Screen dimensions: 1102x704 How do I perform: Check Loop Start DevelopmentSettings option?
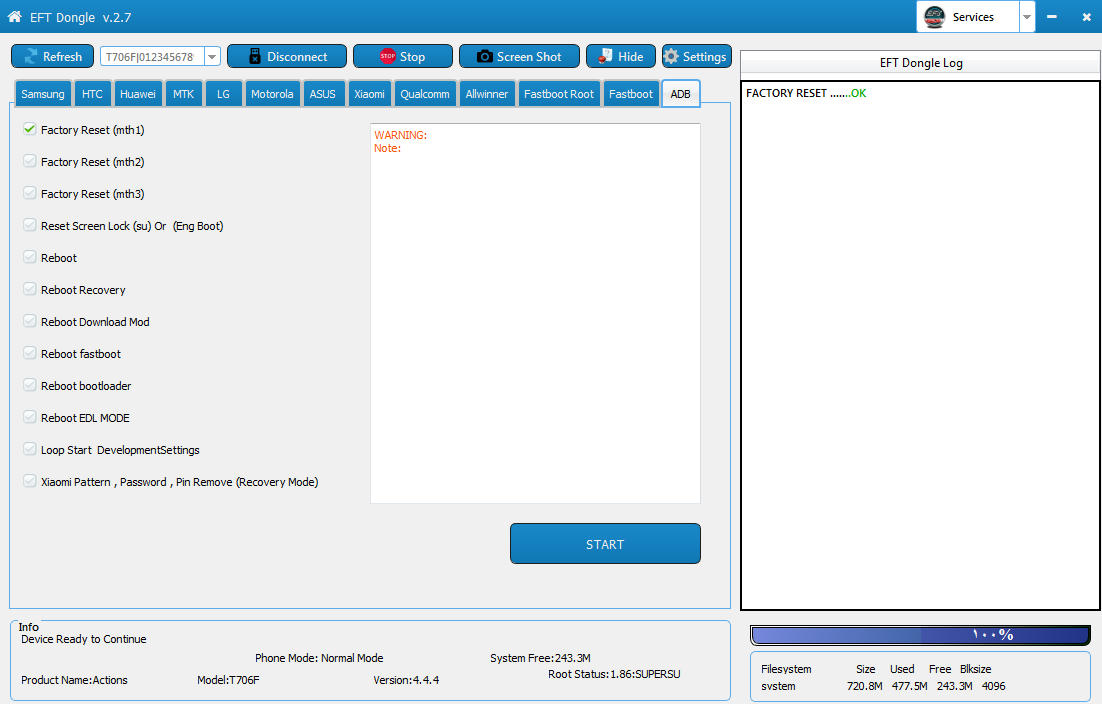click(x=30, y=449)
